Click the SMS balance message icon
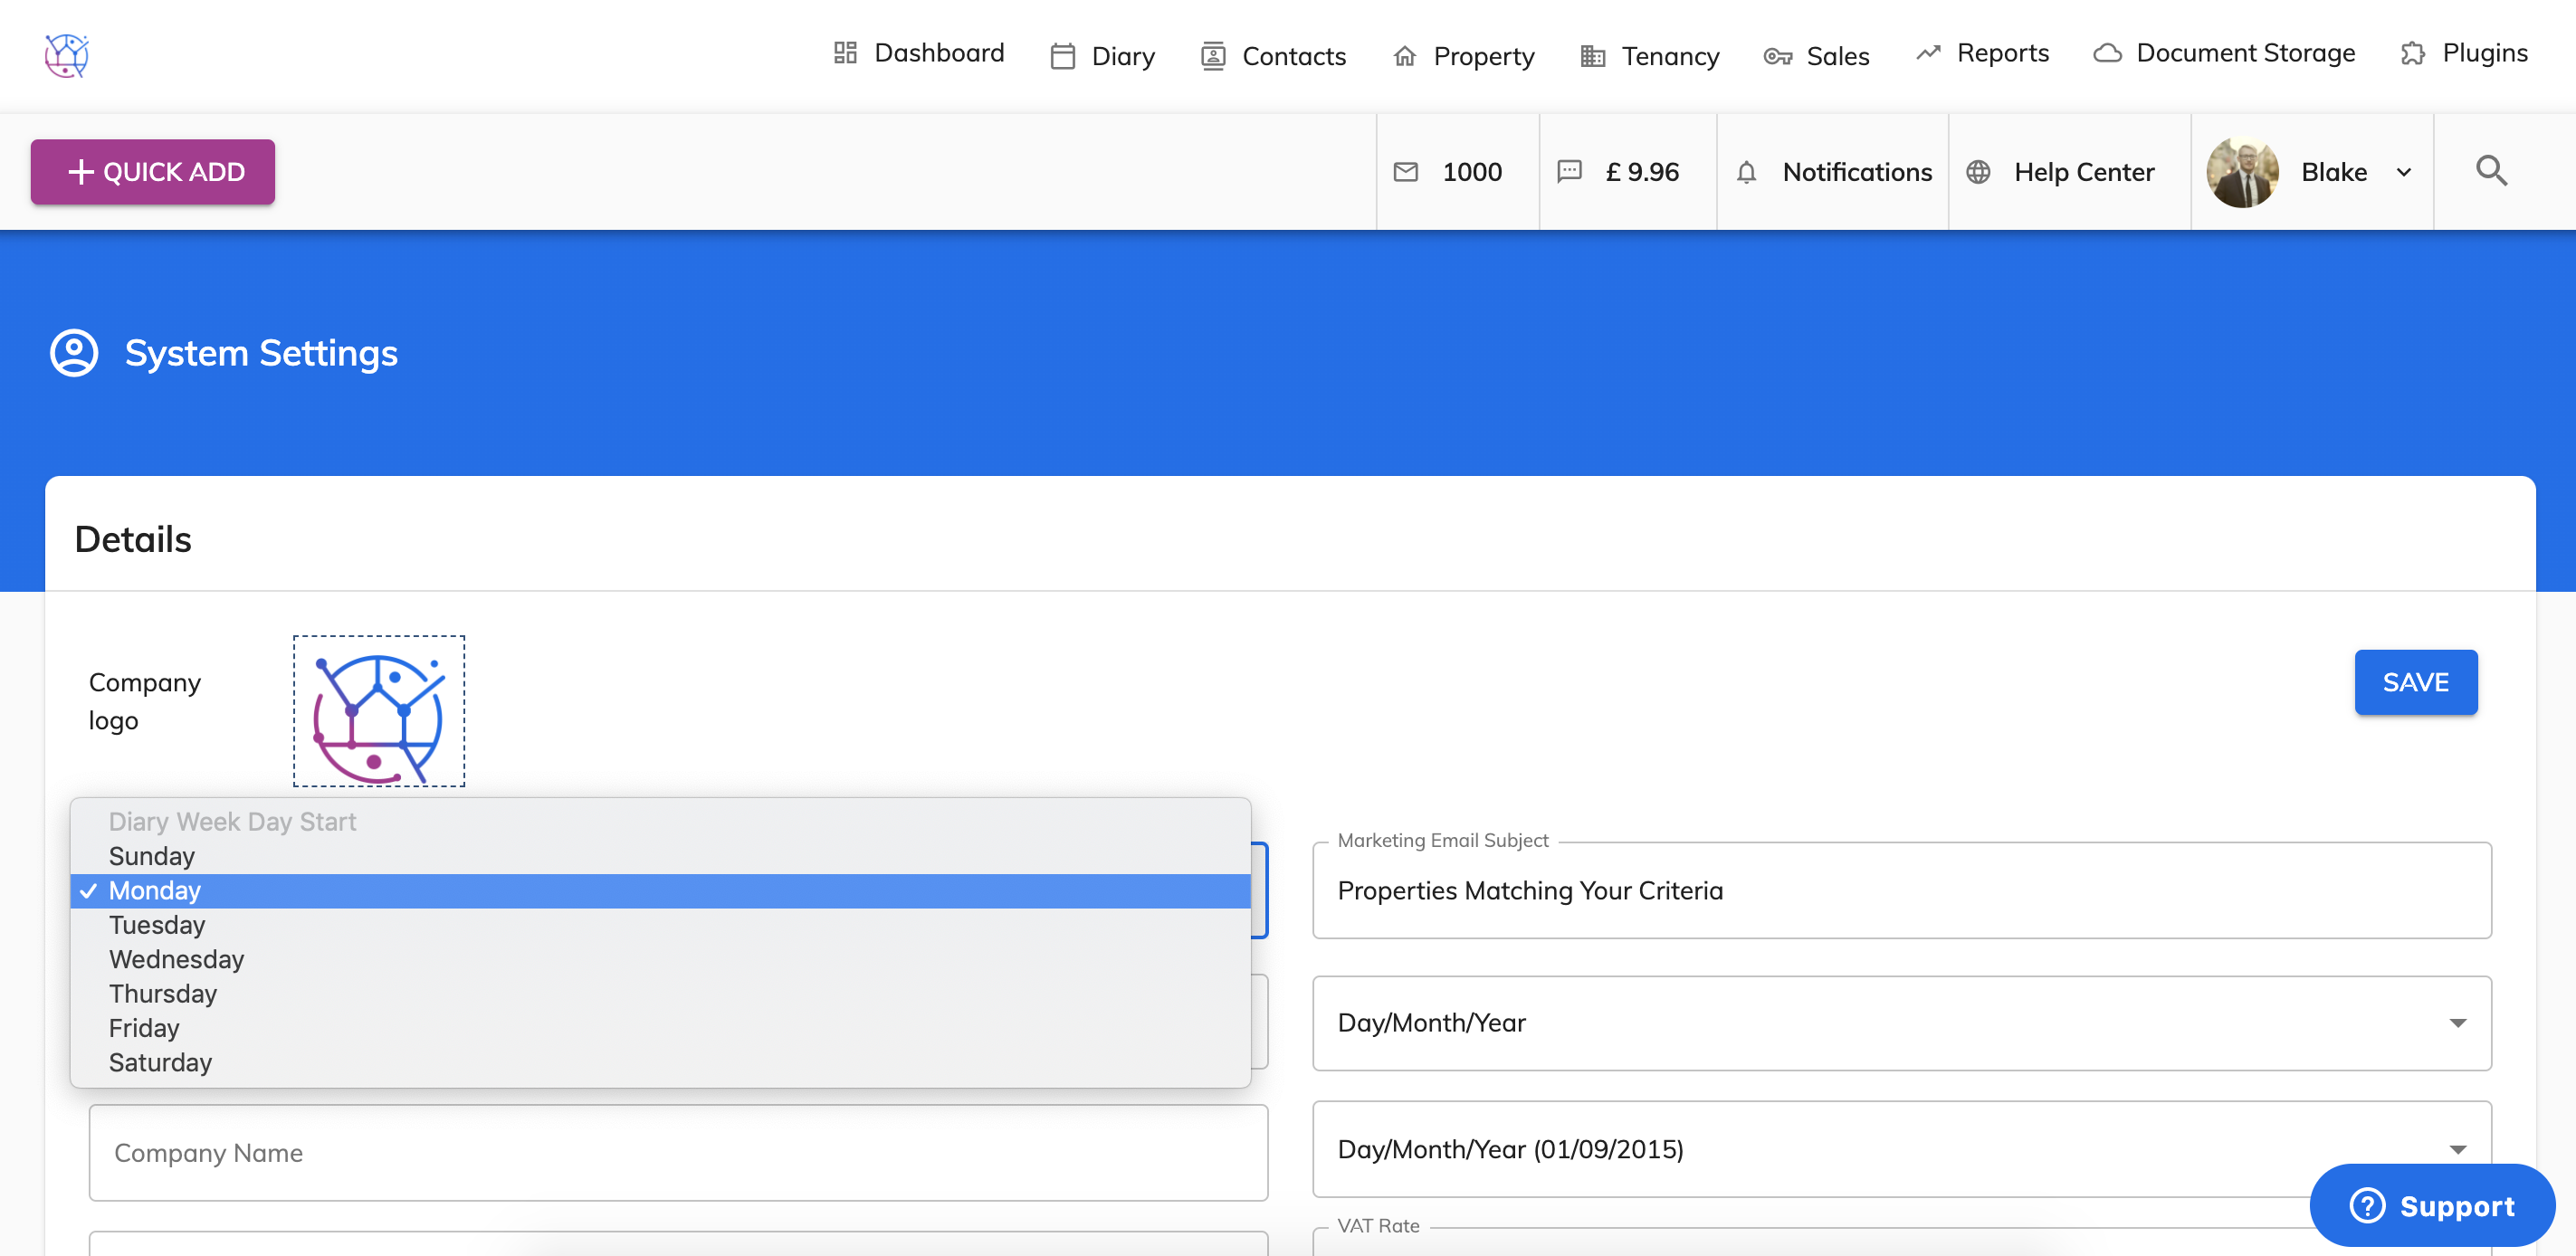 (1569, 172)
